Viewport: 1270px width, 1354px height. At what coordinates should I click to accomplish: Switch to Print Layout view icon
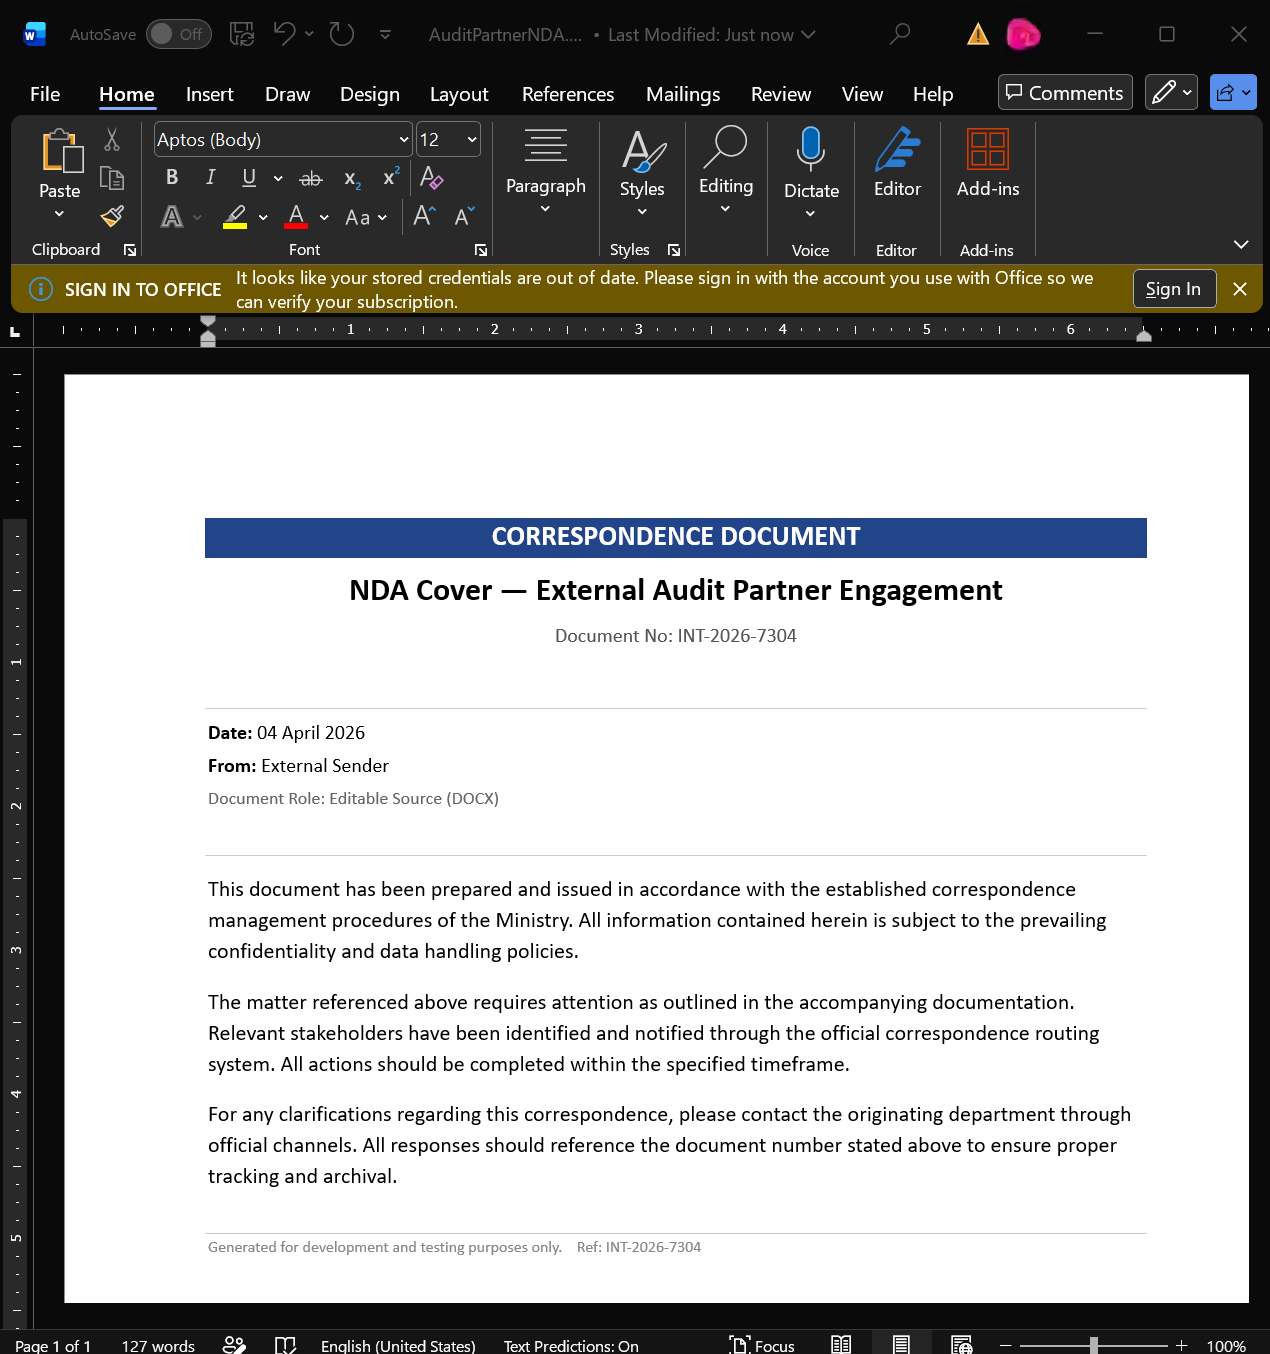click(x=901, y=1345)
